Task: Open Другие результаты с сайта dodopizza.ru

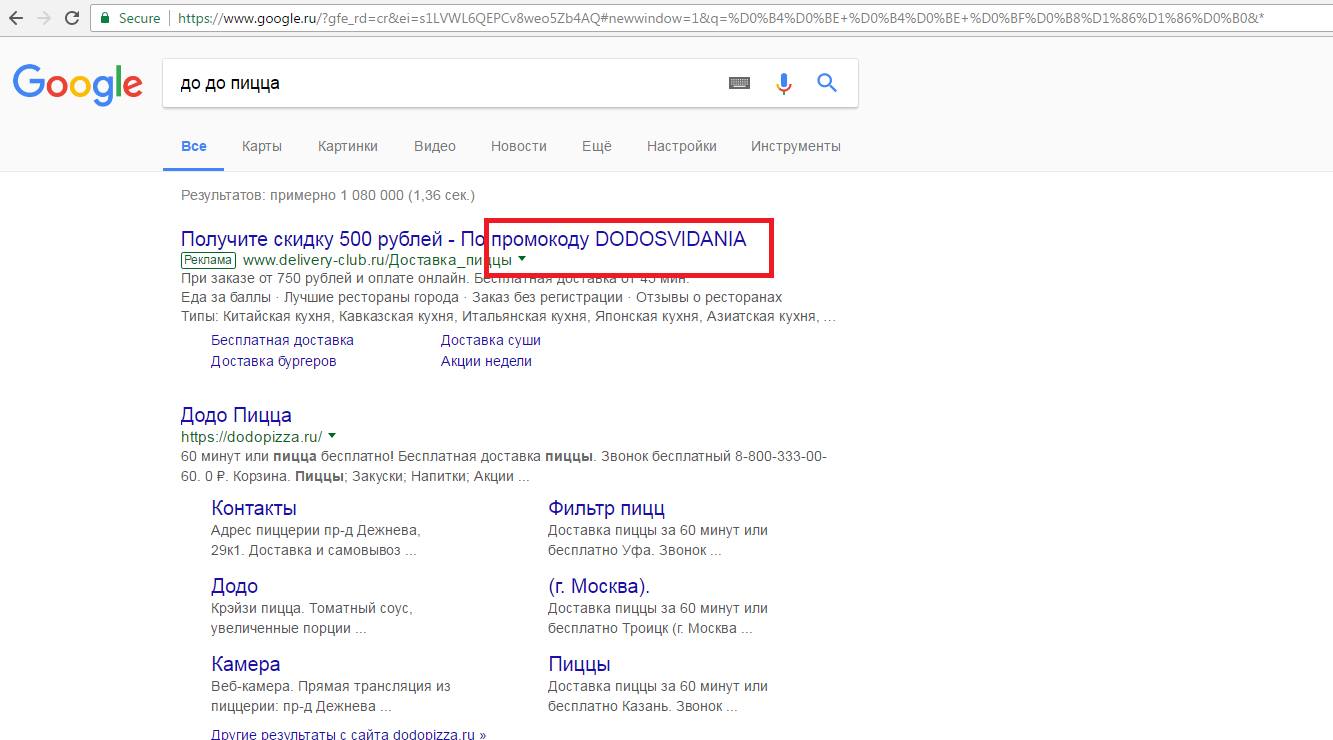Action: click(349, 734)
